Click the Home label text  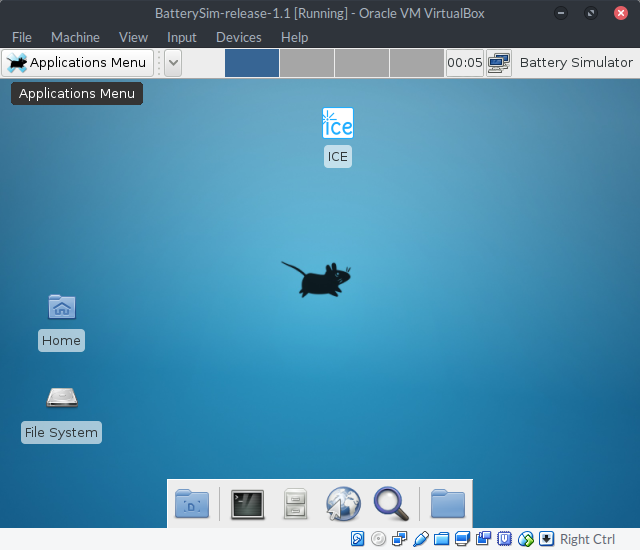[x=61, y=341]
